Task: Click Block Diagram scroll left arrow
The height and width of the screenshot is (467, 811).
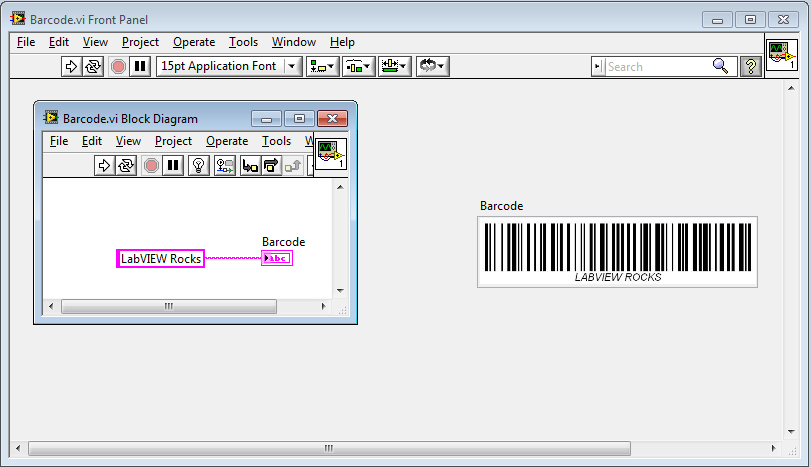Action: [51, 306]
